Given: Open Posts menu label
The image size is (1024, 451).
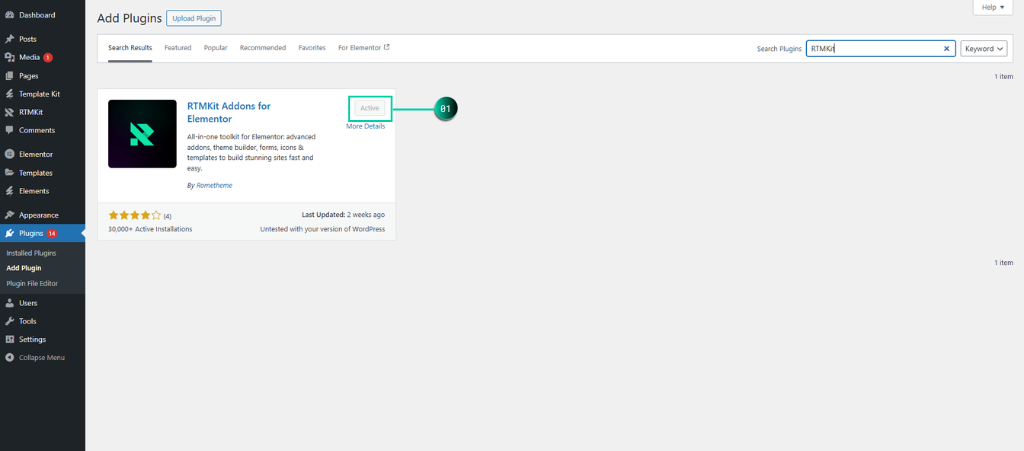Looking at the screenshot, I should pos(28,39).
